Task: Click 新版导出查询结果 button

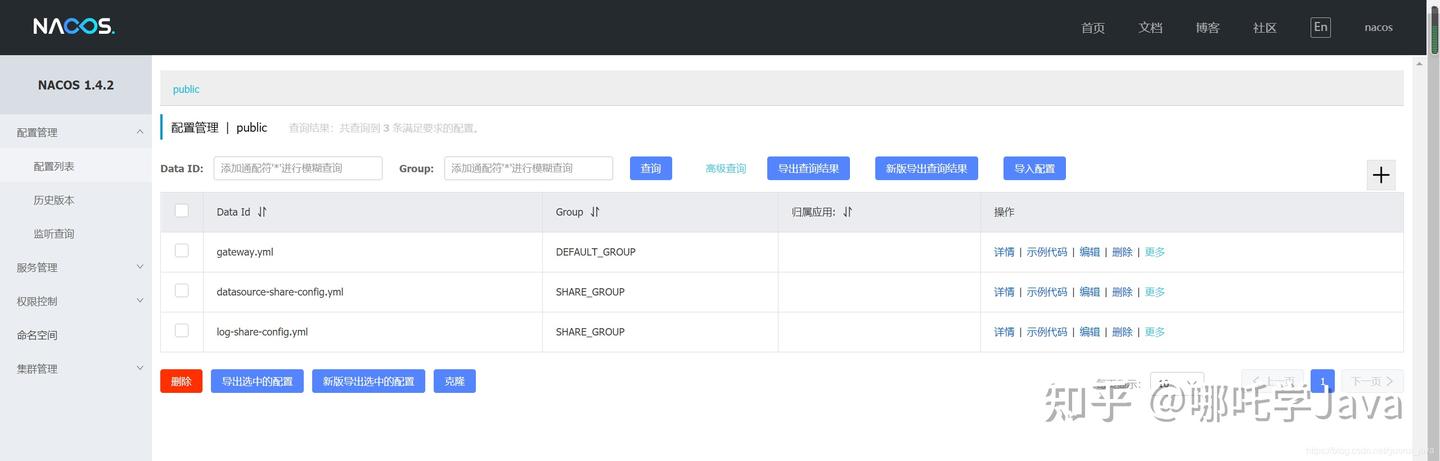Action: tap(926, 168)
